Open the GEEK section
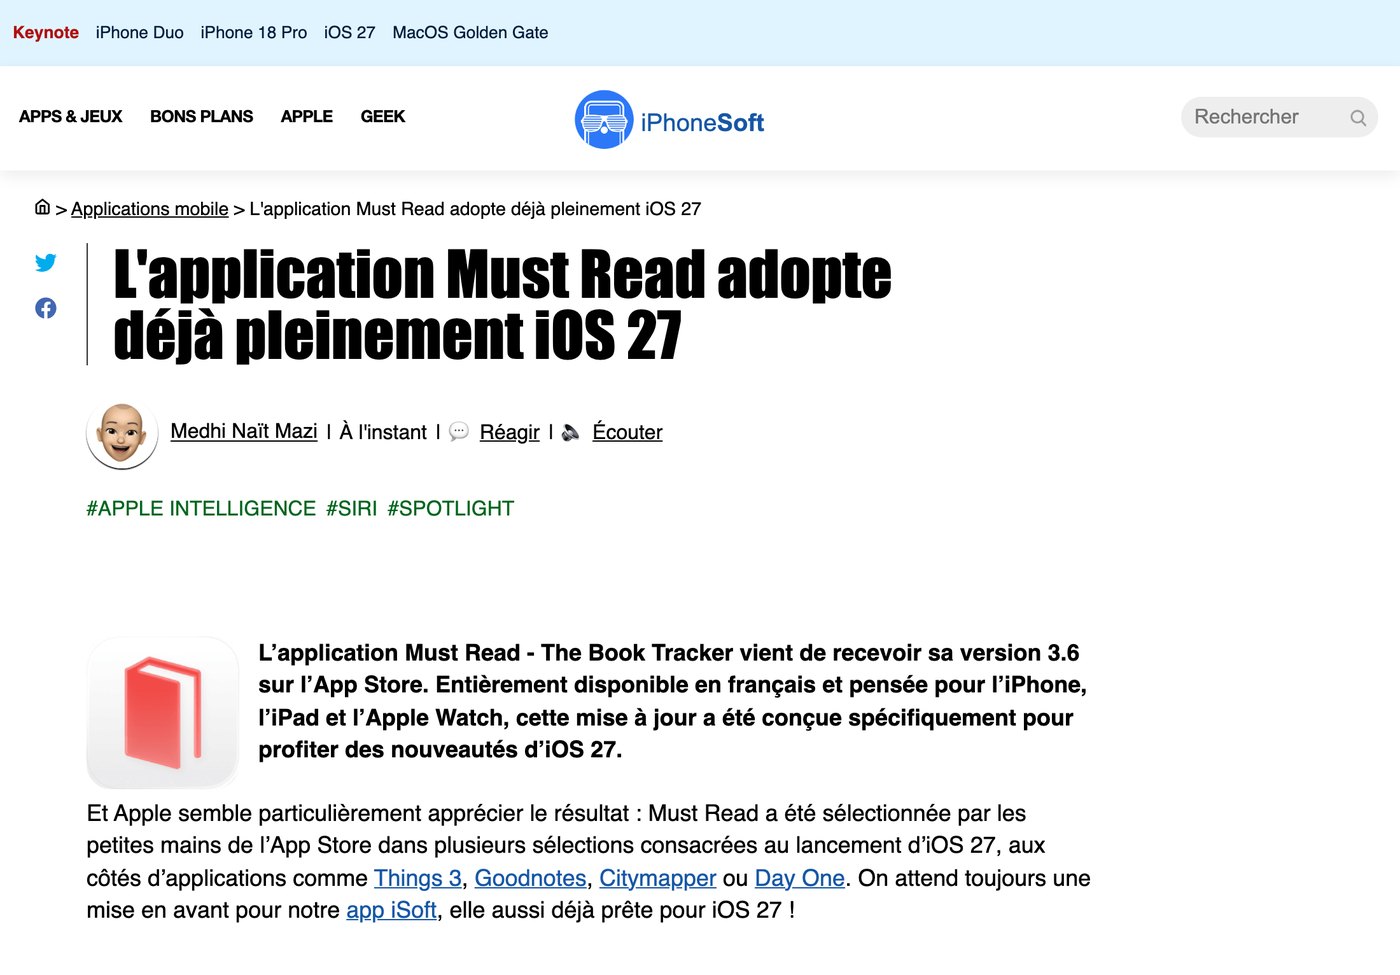This screenshot has width=1400, height=975. (x=383, y=117)
